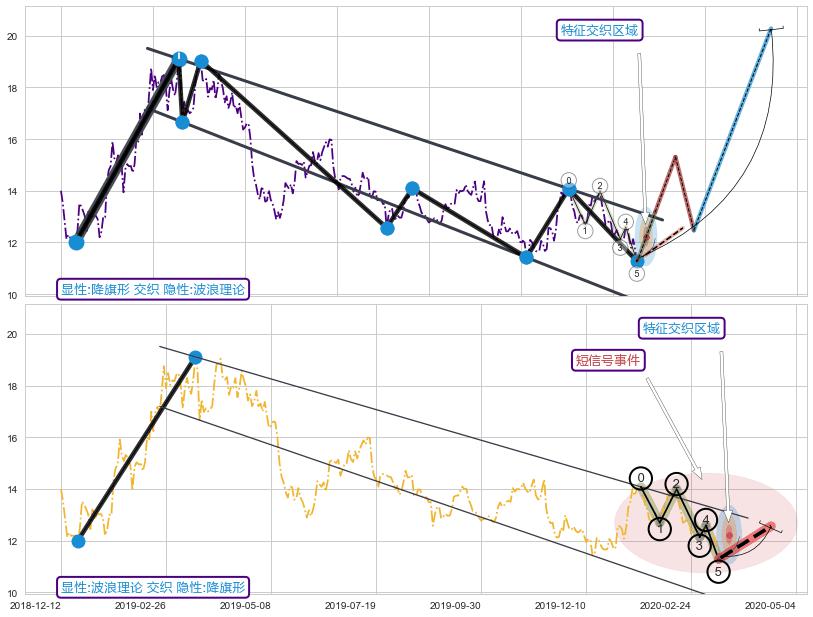Click circled marker 0 in bottom chart
This screenshot has height=617, width=813.
(641, 478)
